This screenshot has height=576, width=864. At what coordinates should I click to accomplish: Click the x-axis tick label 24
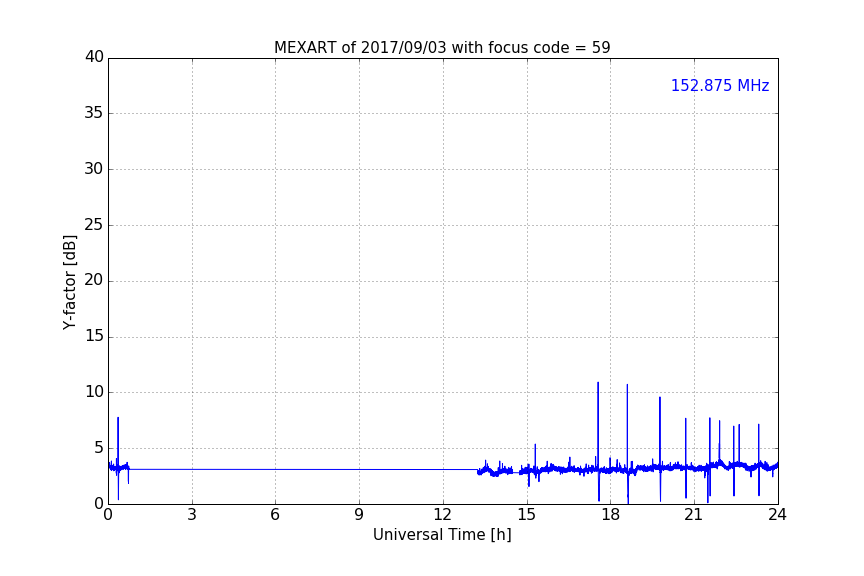point(777,515)
